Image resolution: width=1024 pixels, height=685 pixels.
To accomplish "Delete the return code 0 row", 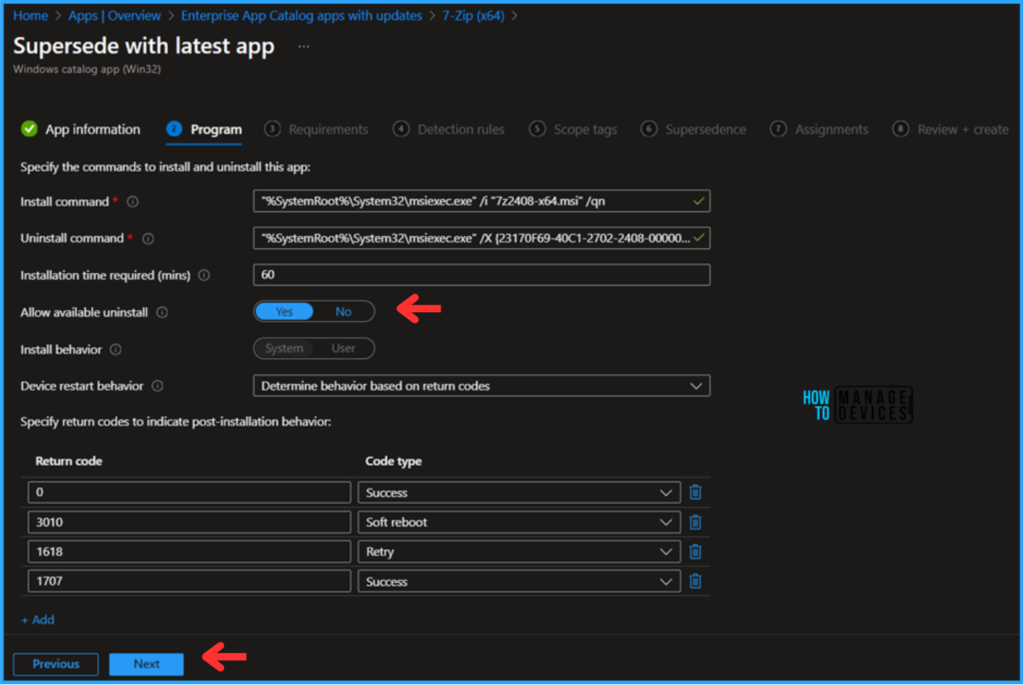I will point(696,492).
